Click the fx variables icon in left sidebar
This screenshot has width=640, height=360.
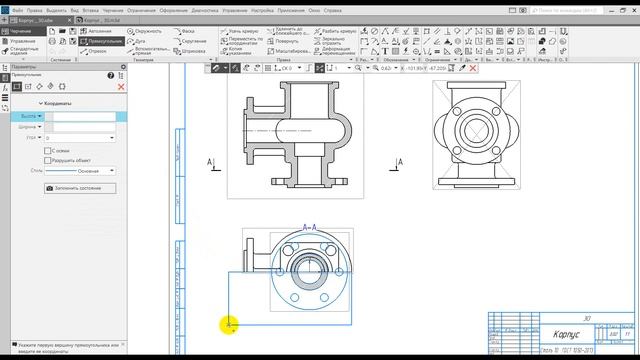5,88
